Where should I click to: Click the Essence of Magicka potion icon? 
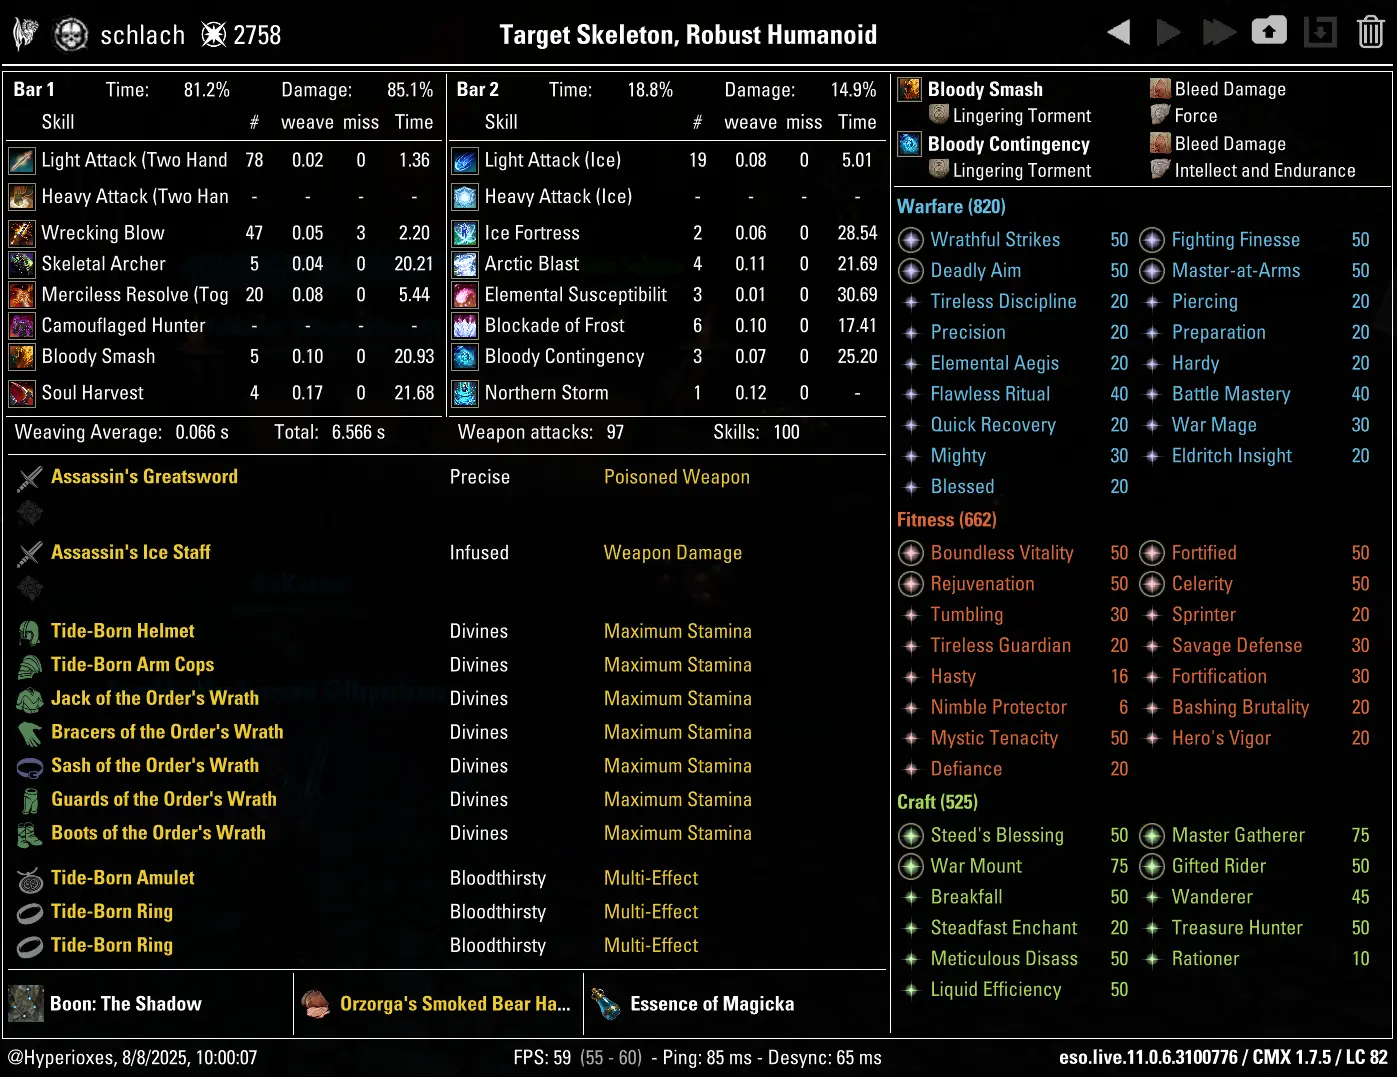coord(606,1004)
